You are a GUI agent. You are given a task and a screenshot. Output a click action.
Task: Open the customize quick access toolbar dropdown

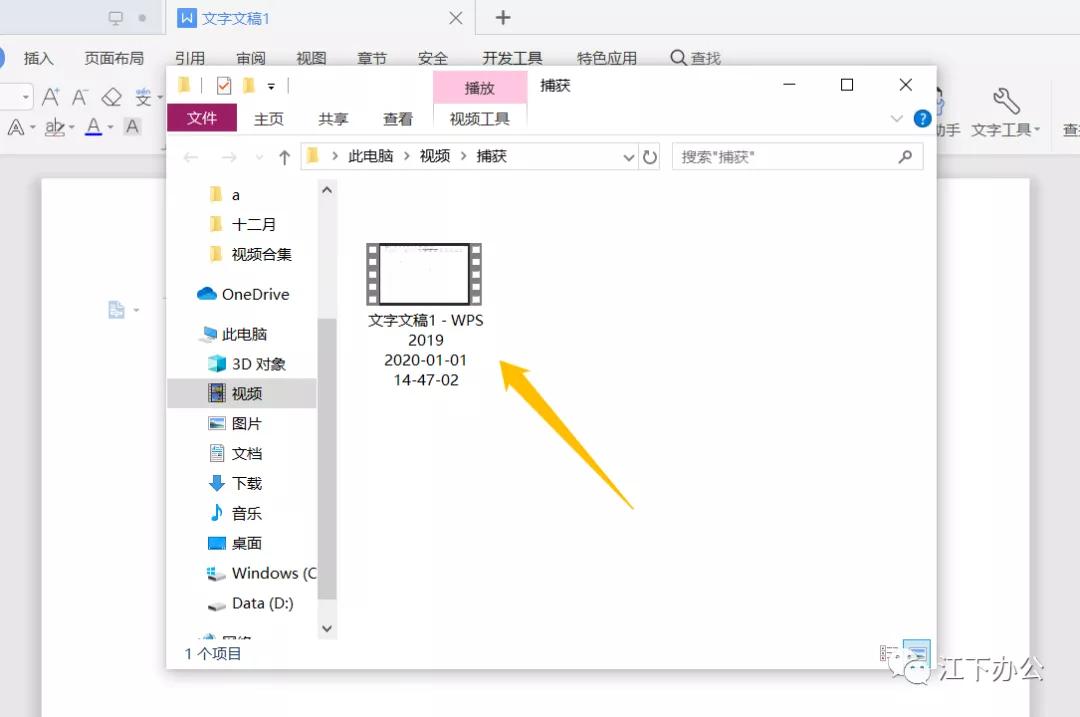(271, 87)
